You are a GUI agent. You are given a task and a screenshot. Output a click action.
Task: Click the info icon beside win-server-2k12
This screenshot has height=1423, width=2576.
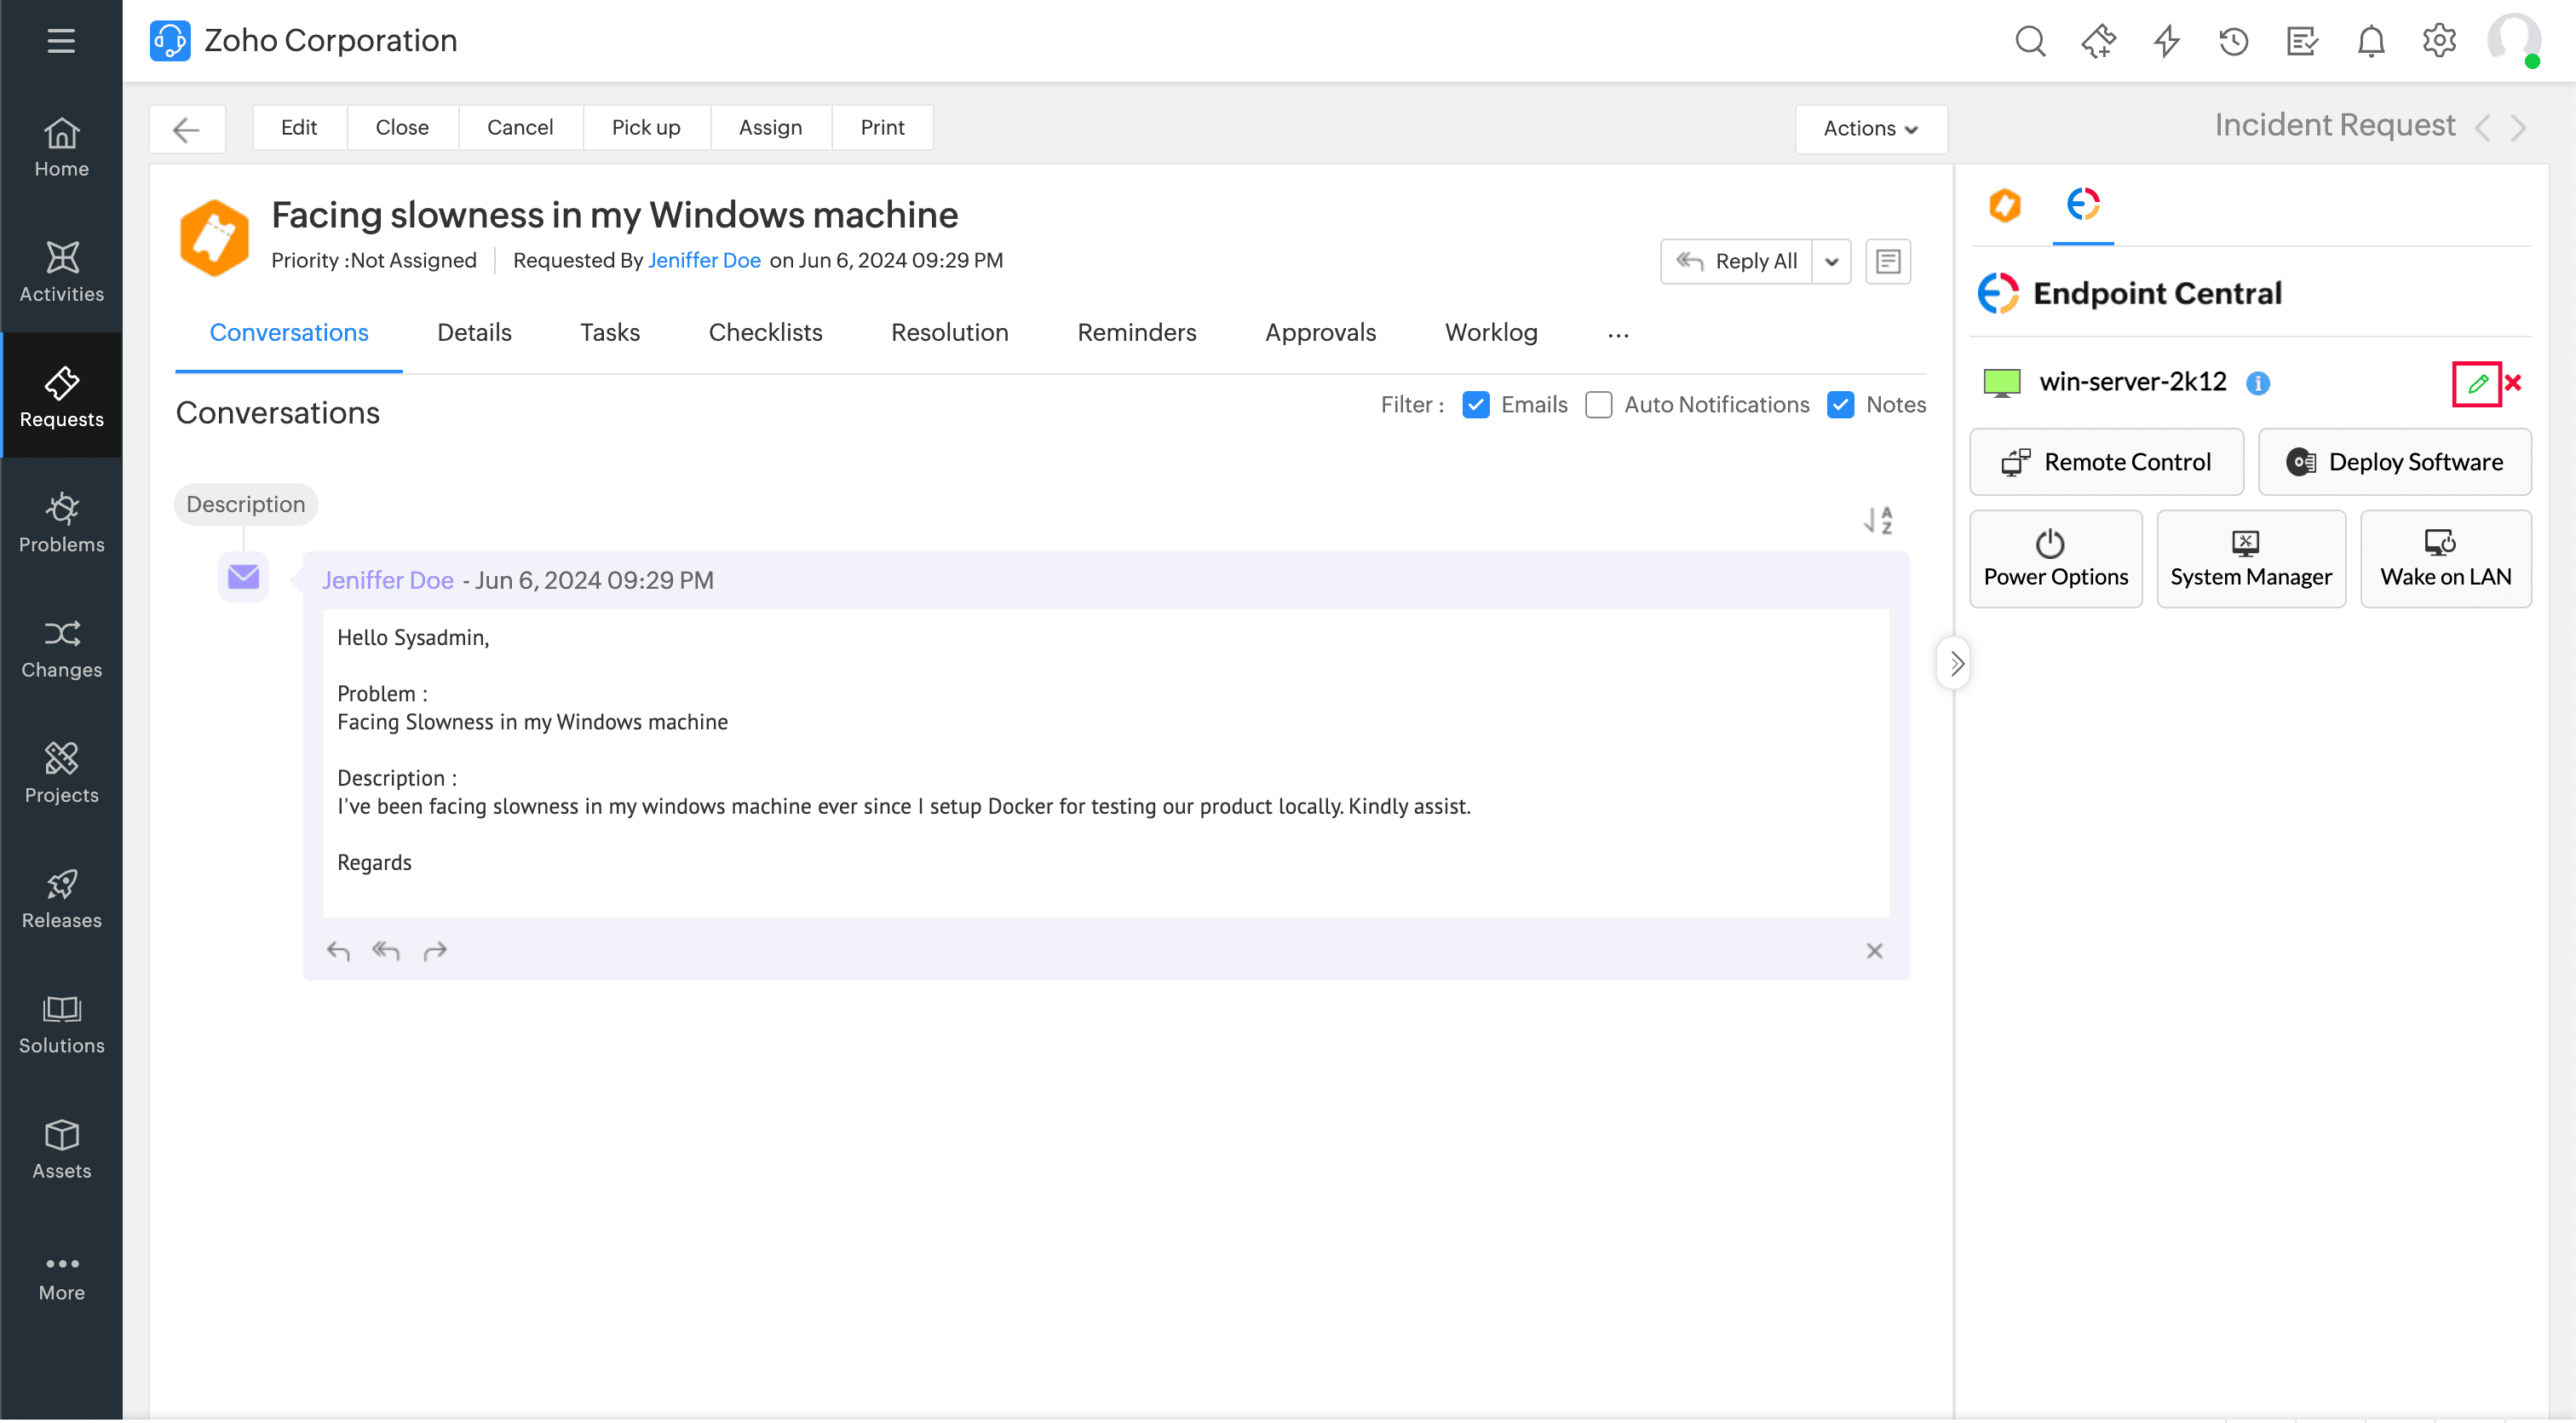[x=2258, y=383]
